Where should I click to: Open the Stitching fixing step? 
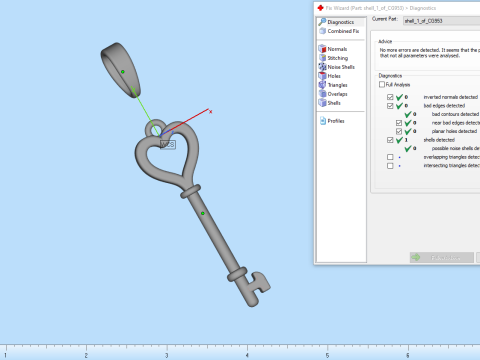point(337,58)
